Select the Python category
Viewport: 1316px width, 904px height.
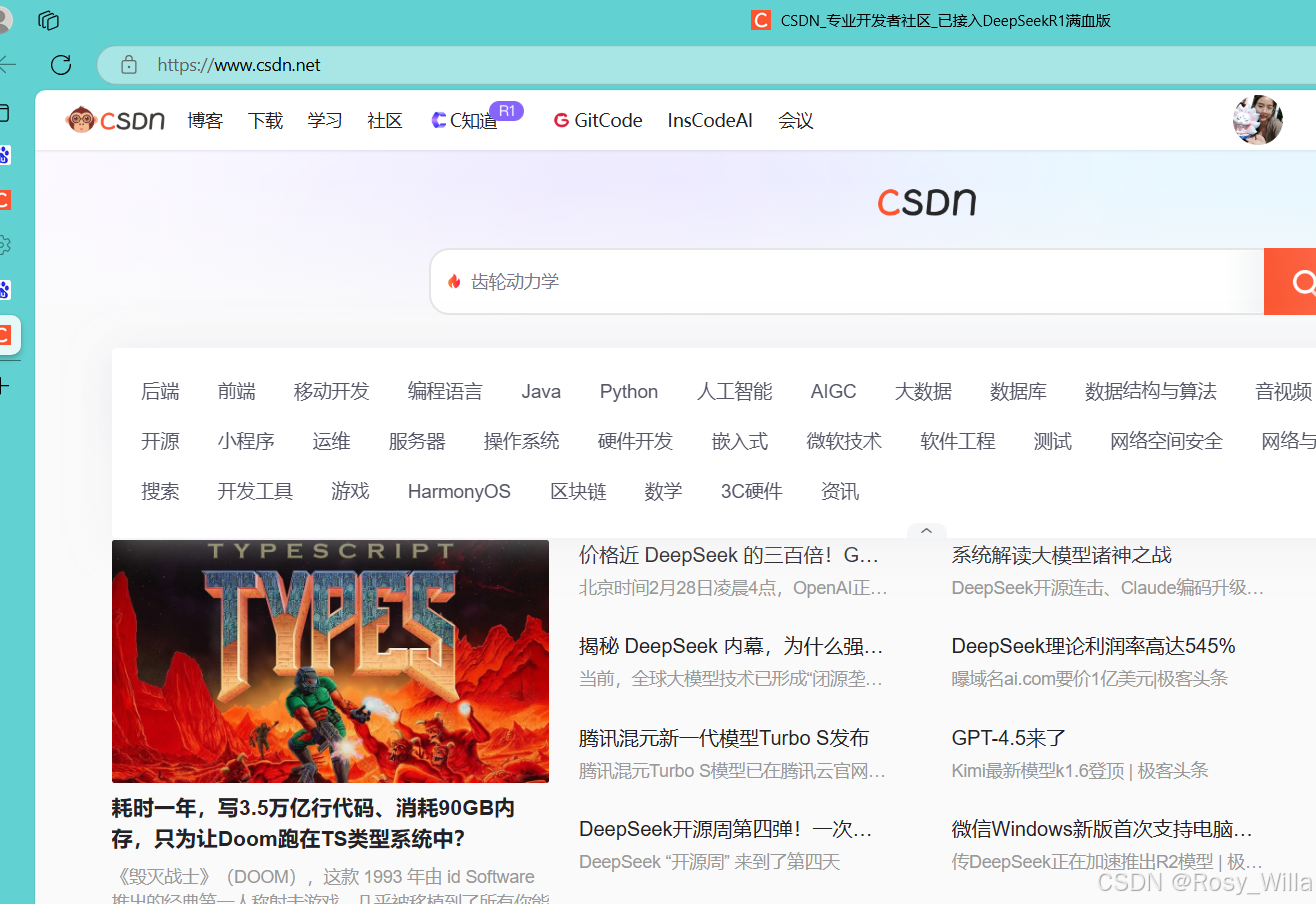coord(629,392)
